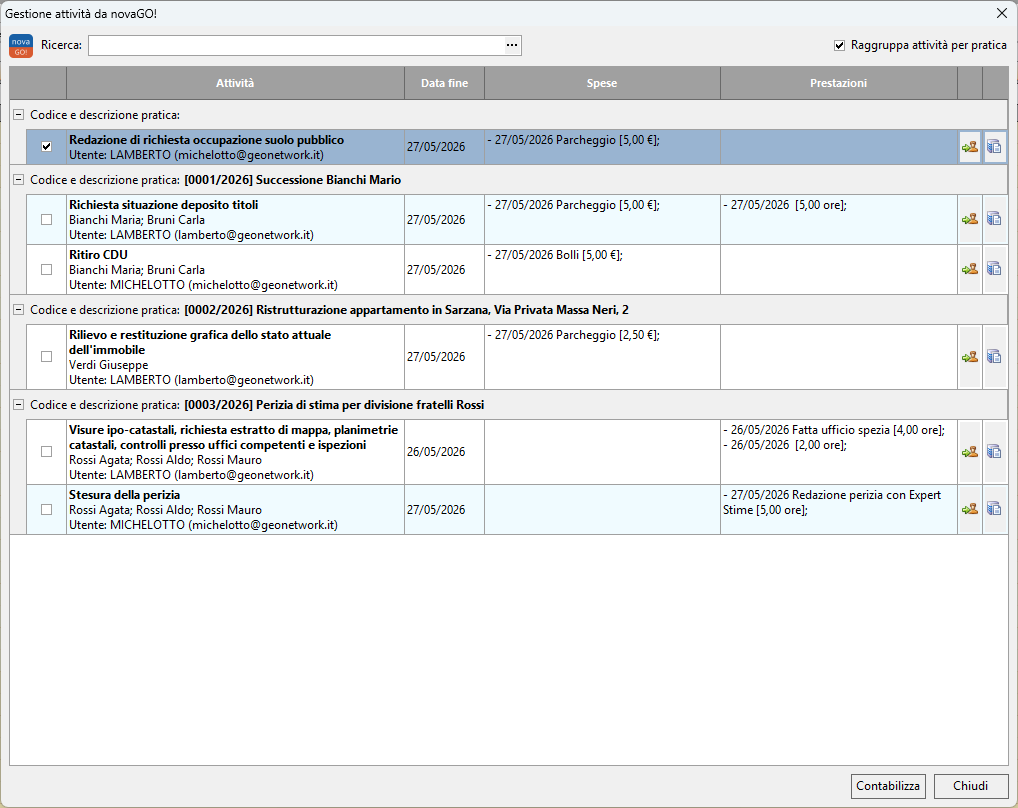Click the Ricerca search input field

296,45
